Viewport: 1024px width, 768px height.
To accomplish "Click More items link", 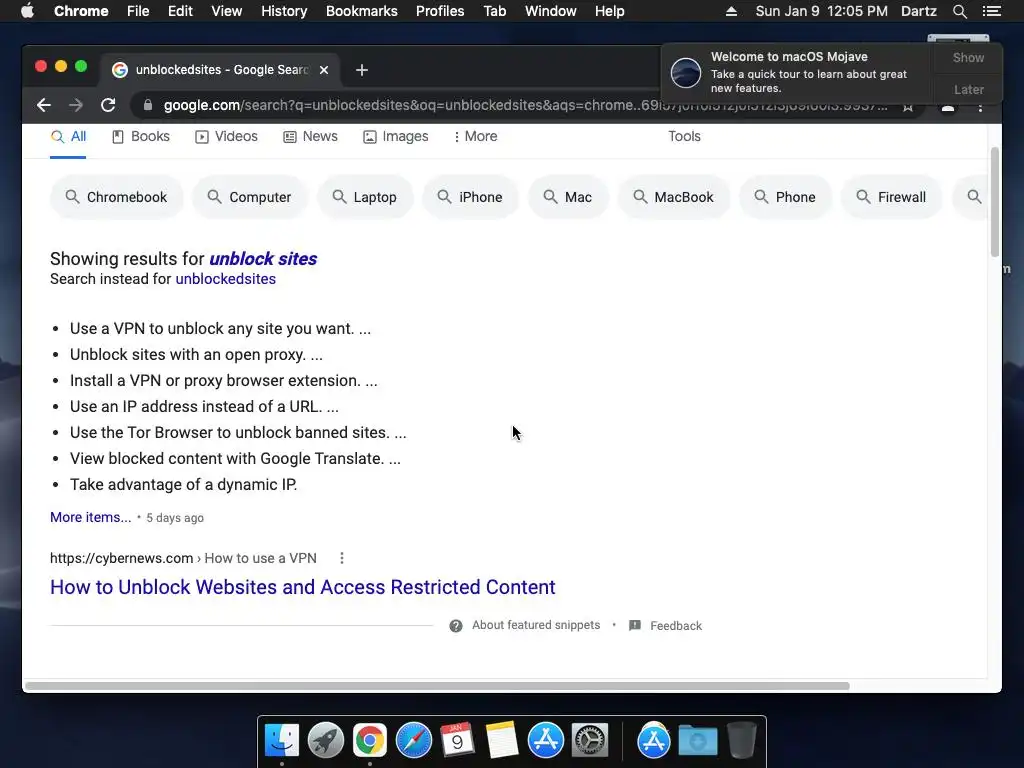I will (91, 517).
